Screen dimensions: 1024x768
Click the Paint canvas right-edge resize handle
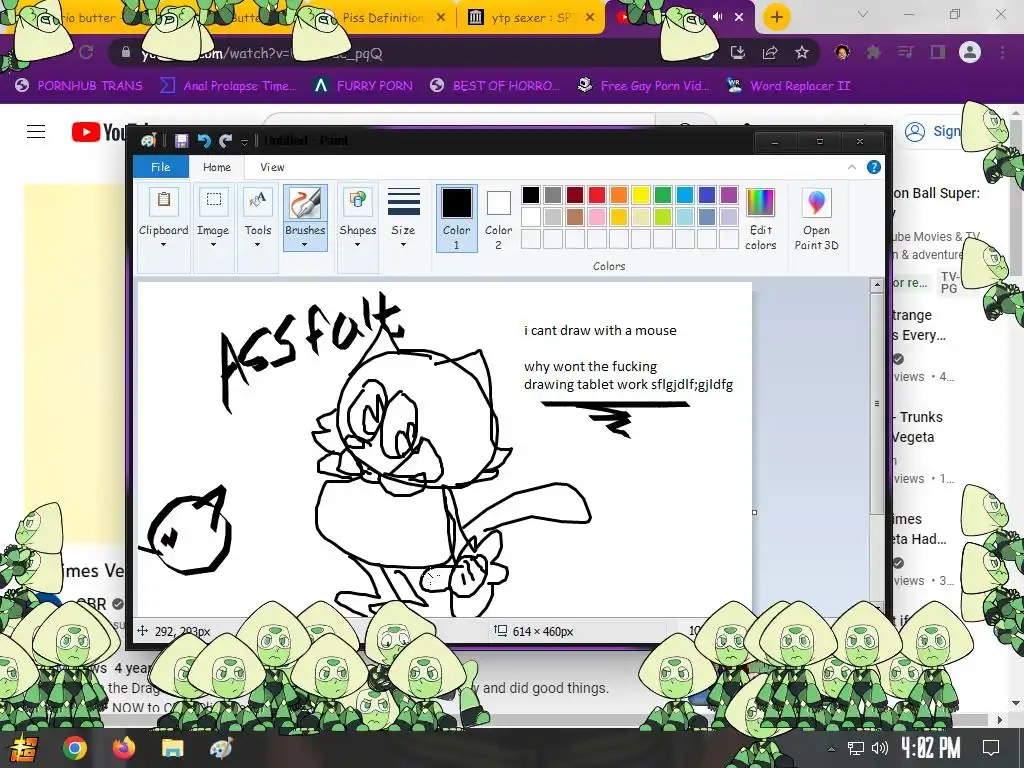coord(755,513)
